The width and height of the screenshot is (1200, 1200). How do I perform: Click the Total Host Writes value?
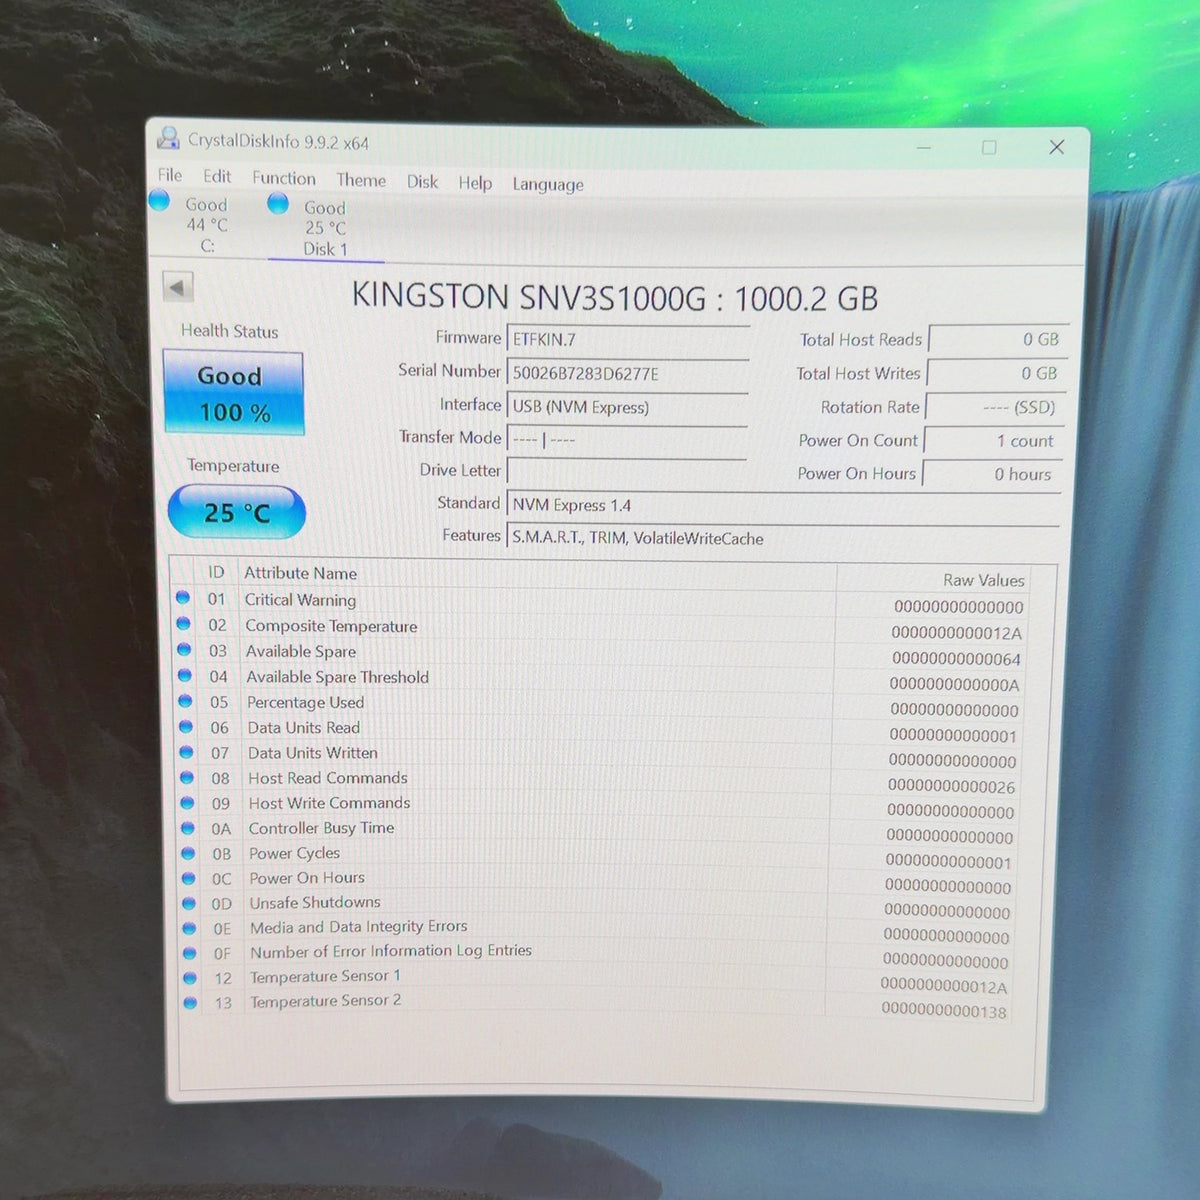(x=998, y=373)
